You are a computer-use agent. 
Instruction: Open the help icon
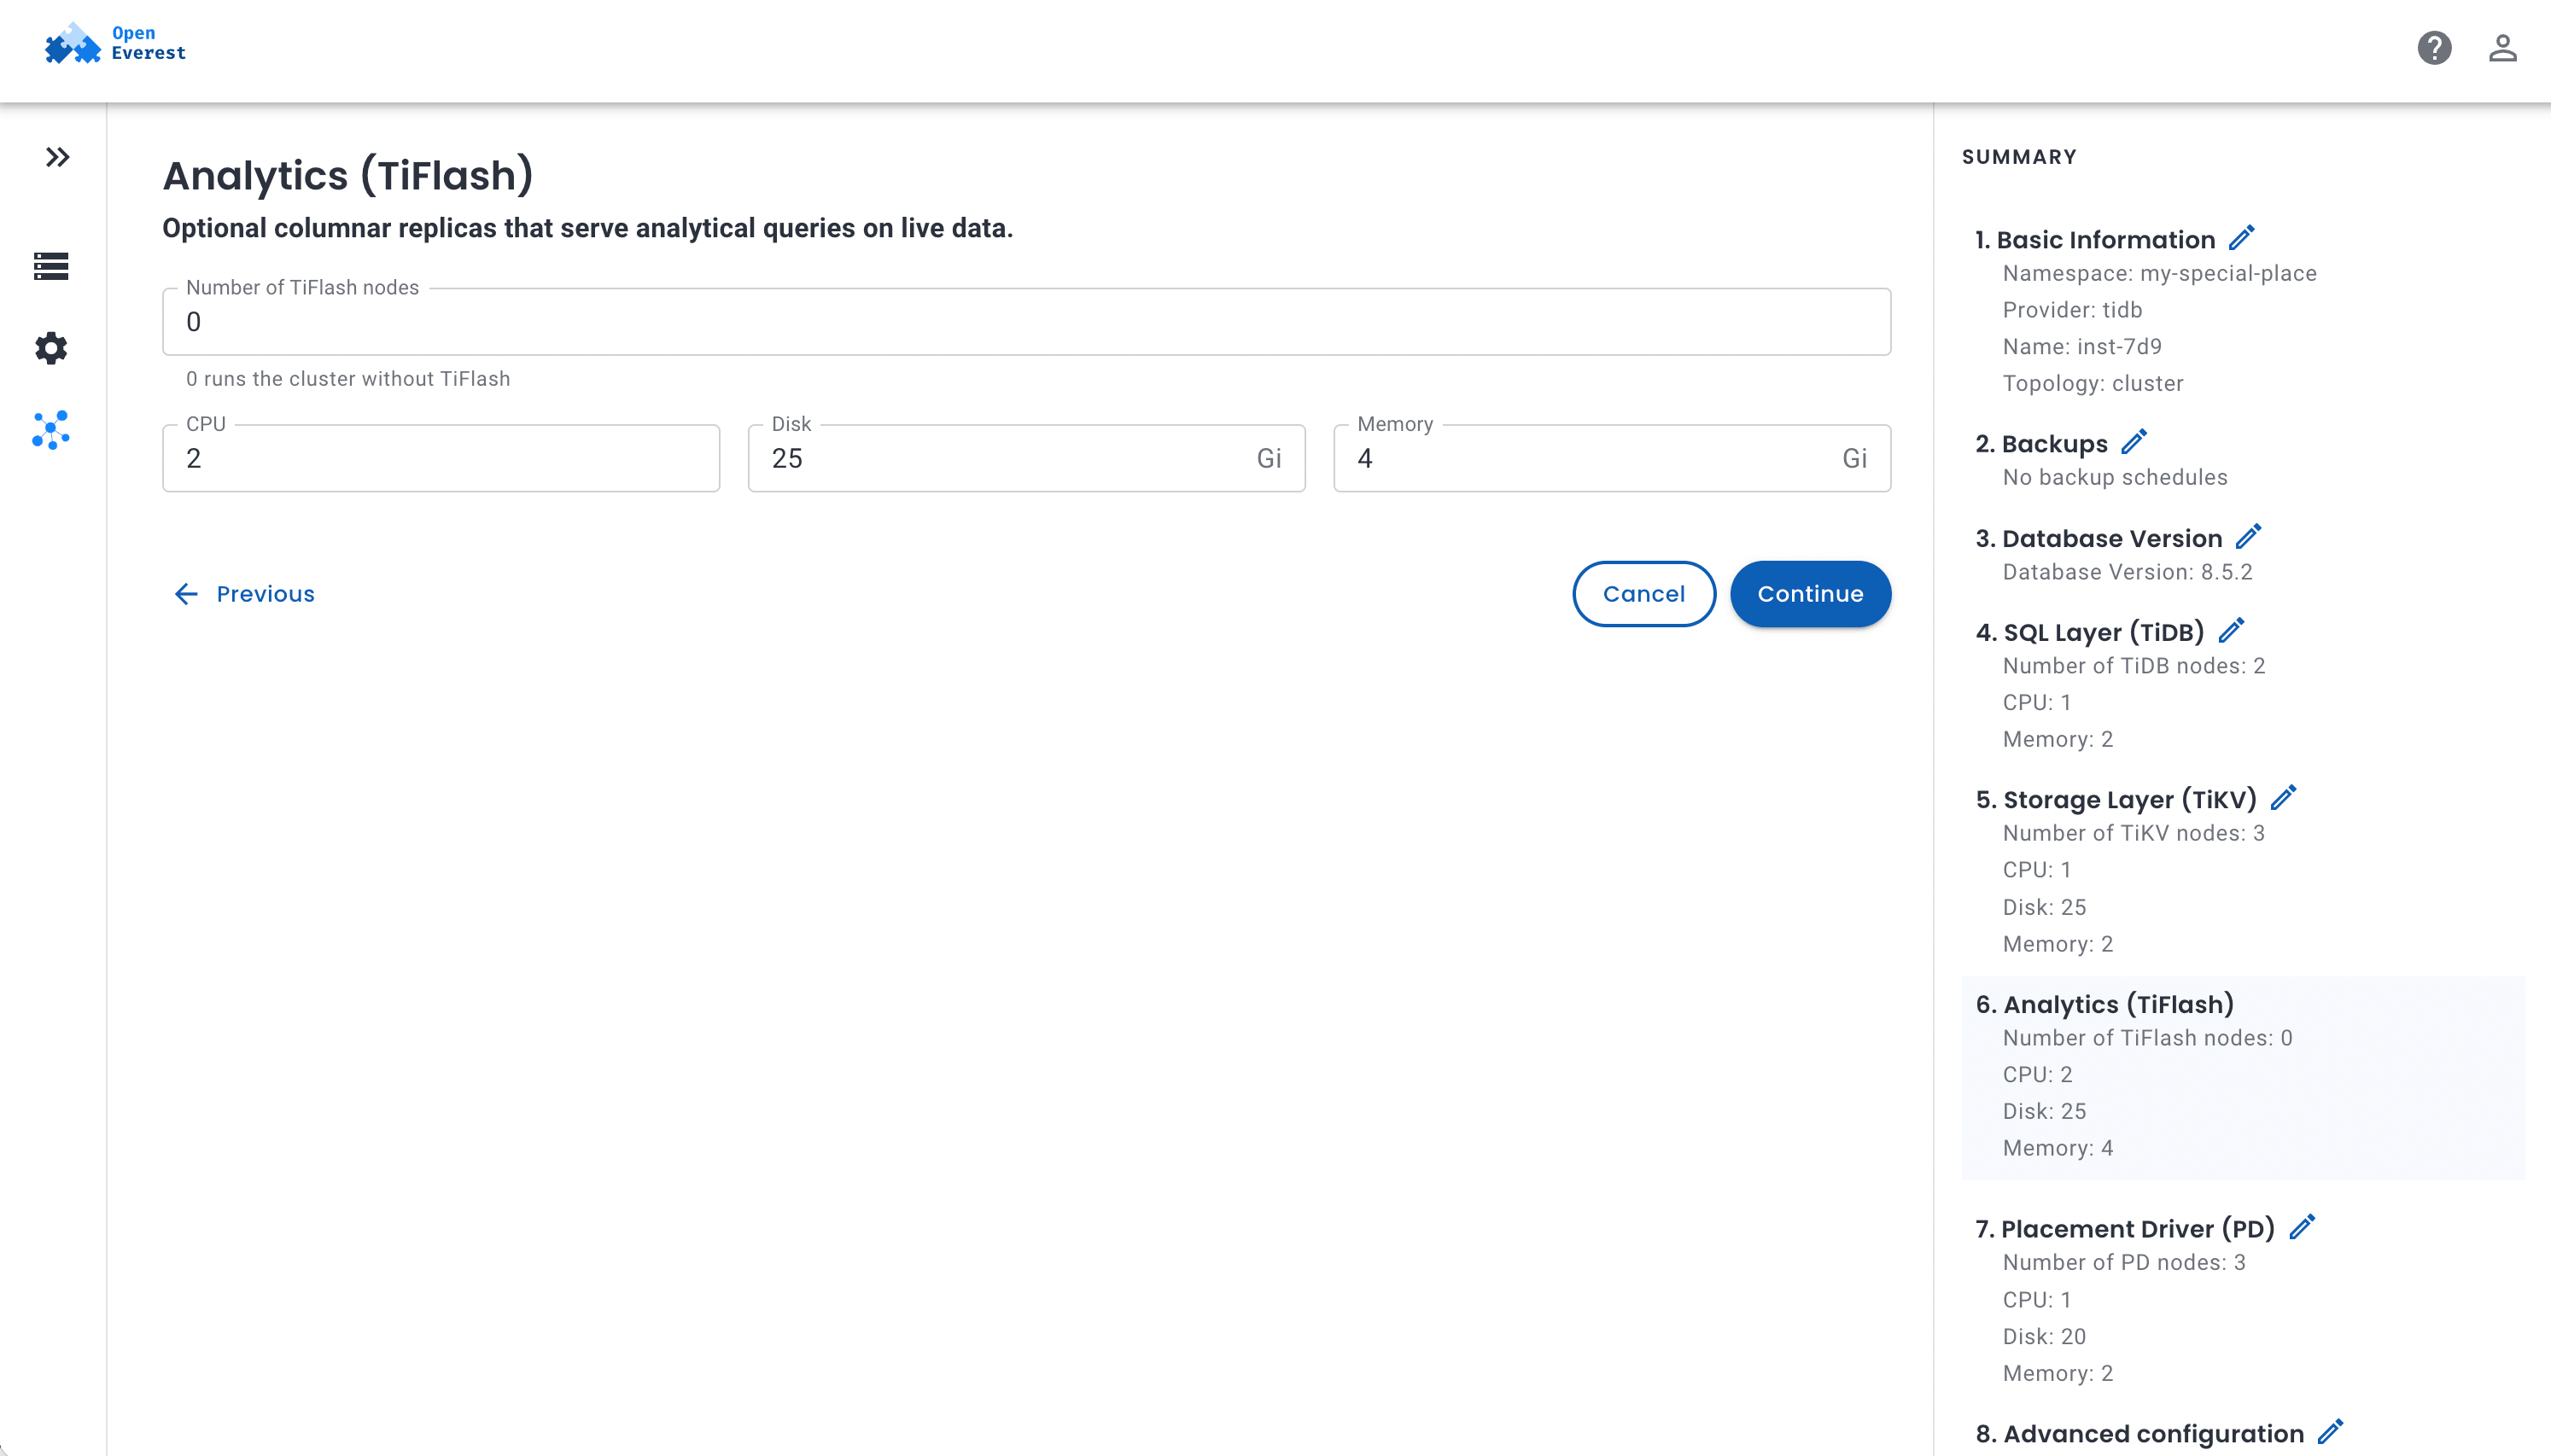2434,48
